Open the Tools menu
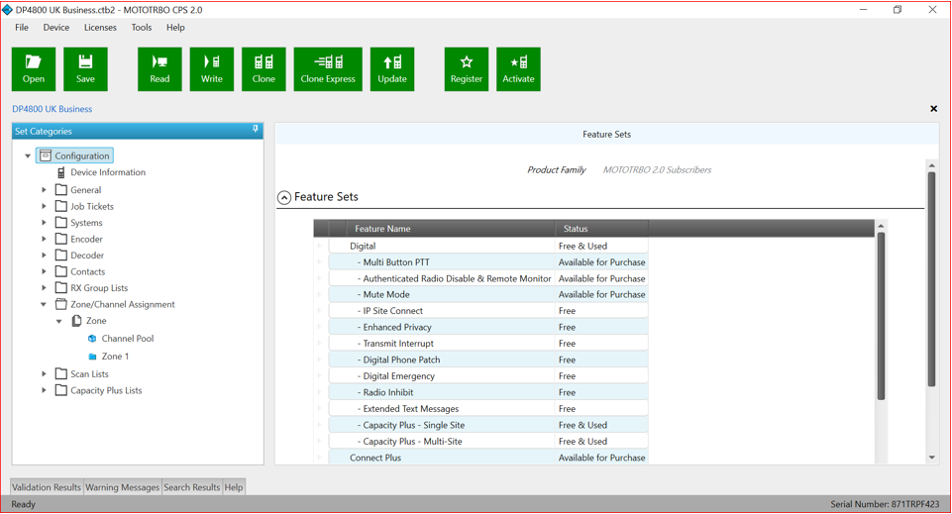The height and width of the screenshot is (514, 952). coord(141,28)
